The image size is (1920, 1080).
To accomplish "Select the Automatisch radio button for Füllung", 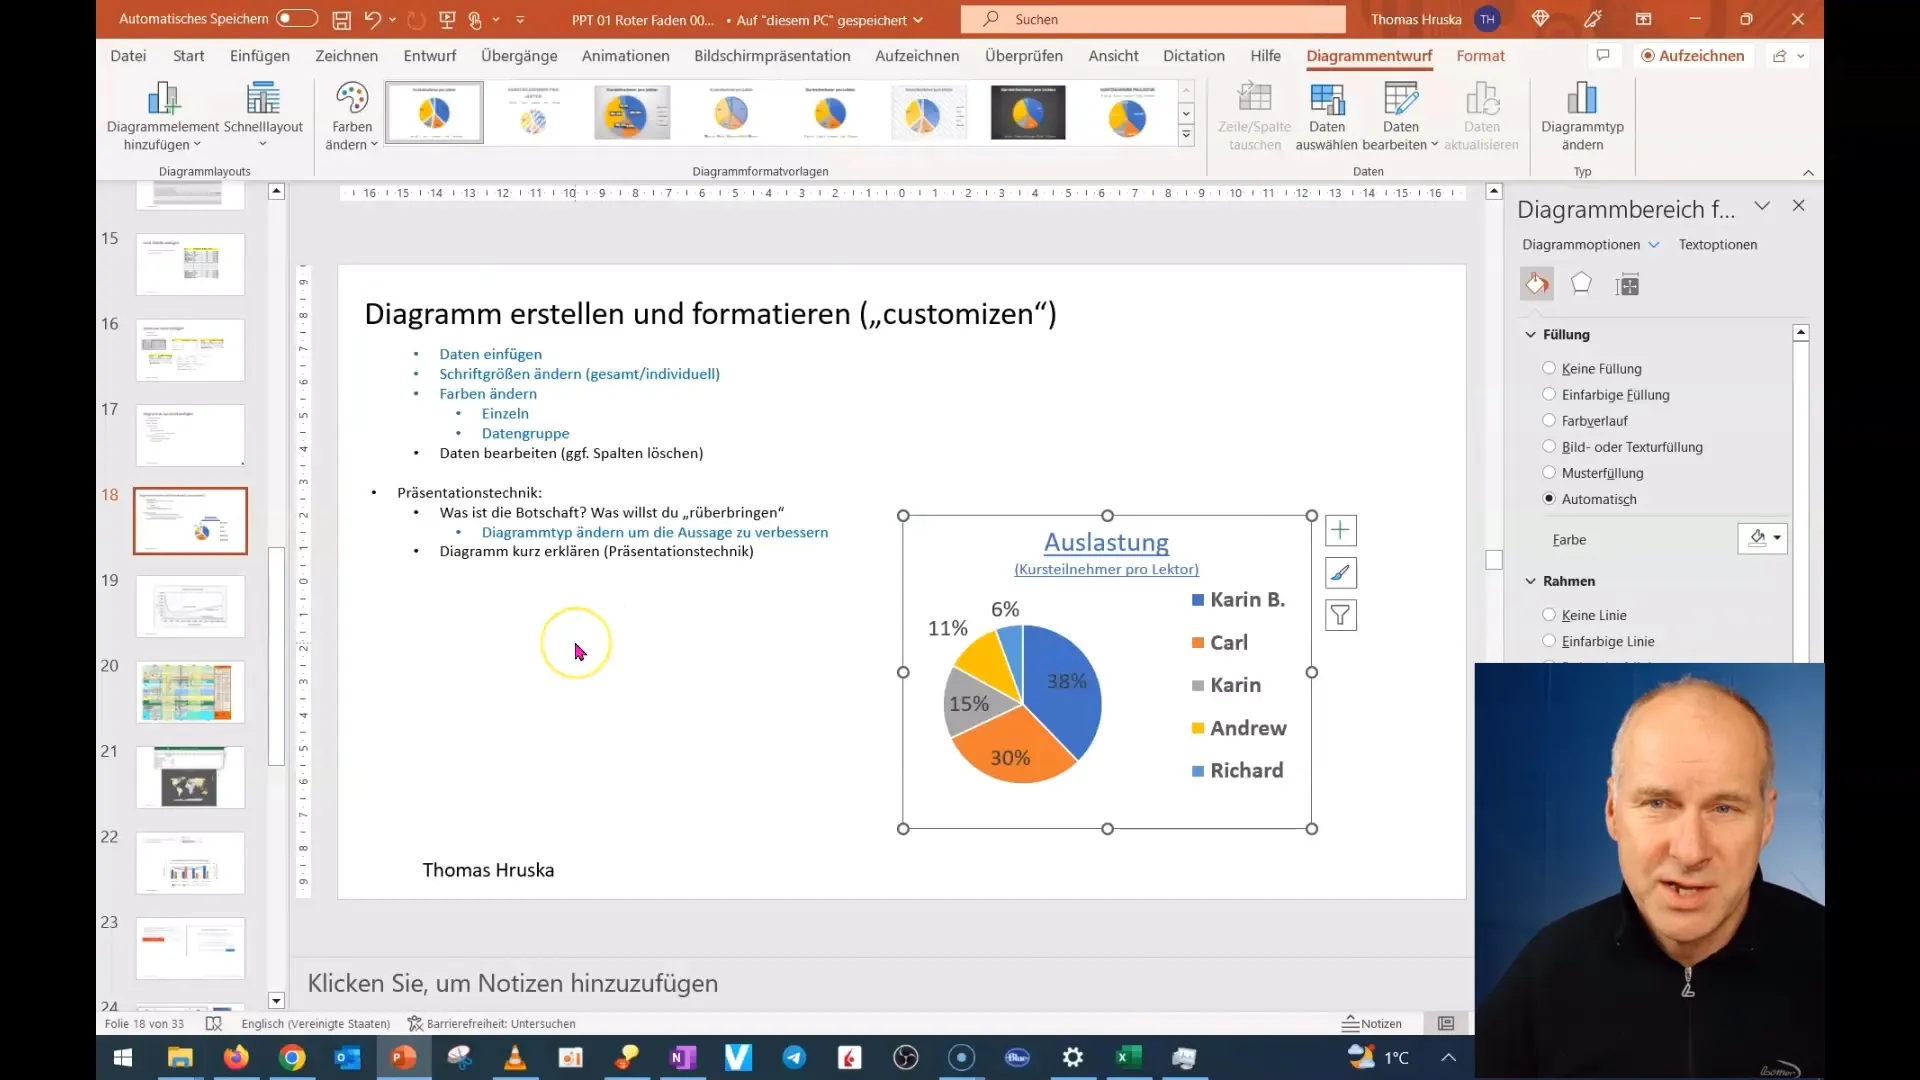I will 1551,498.
